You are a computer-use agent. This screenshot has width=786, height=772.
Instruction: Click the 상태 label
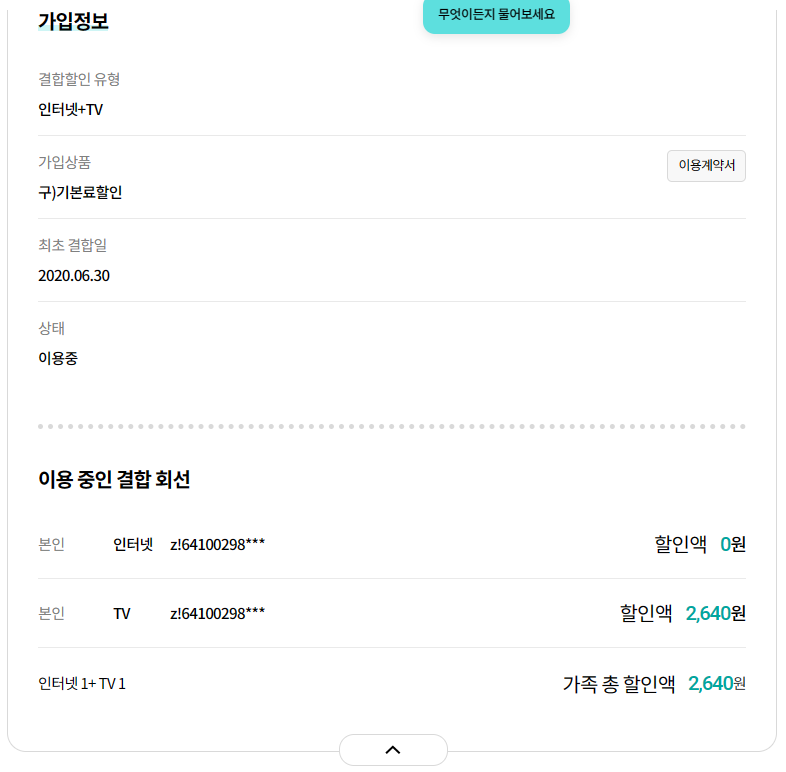51,328
